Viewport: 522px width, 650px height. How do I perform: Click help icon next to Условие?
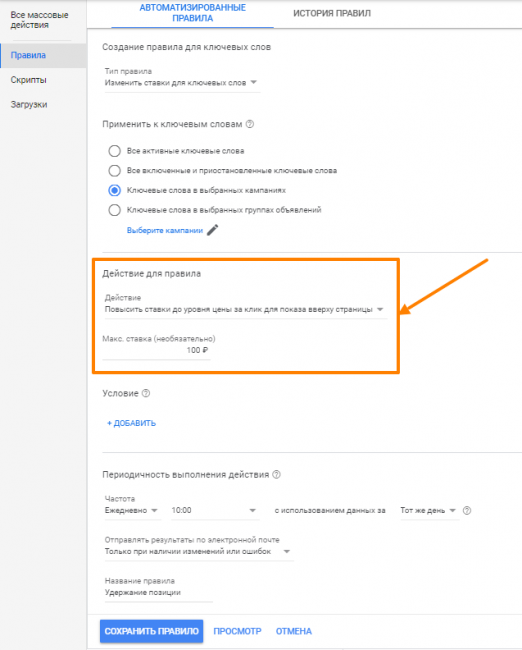click(146, 393)
